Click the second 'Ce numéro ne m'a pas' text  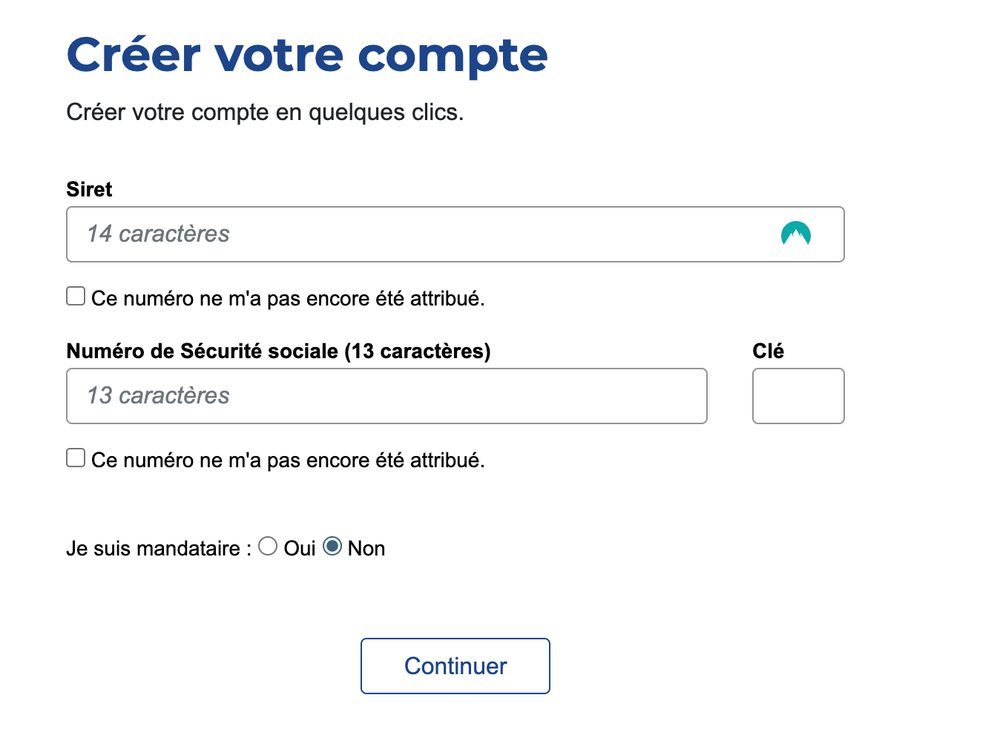click(288, 460)
